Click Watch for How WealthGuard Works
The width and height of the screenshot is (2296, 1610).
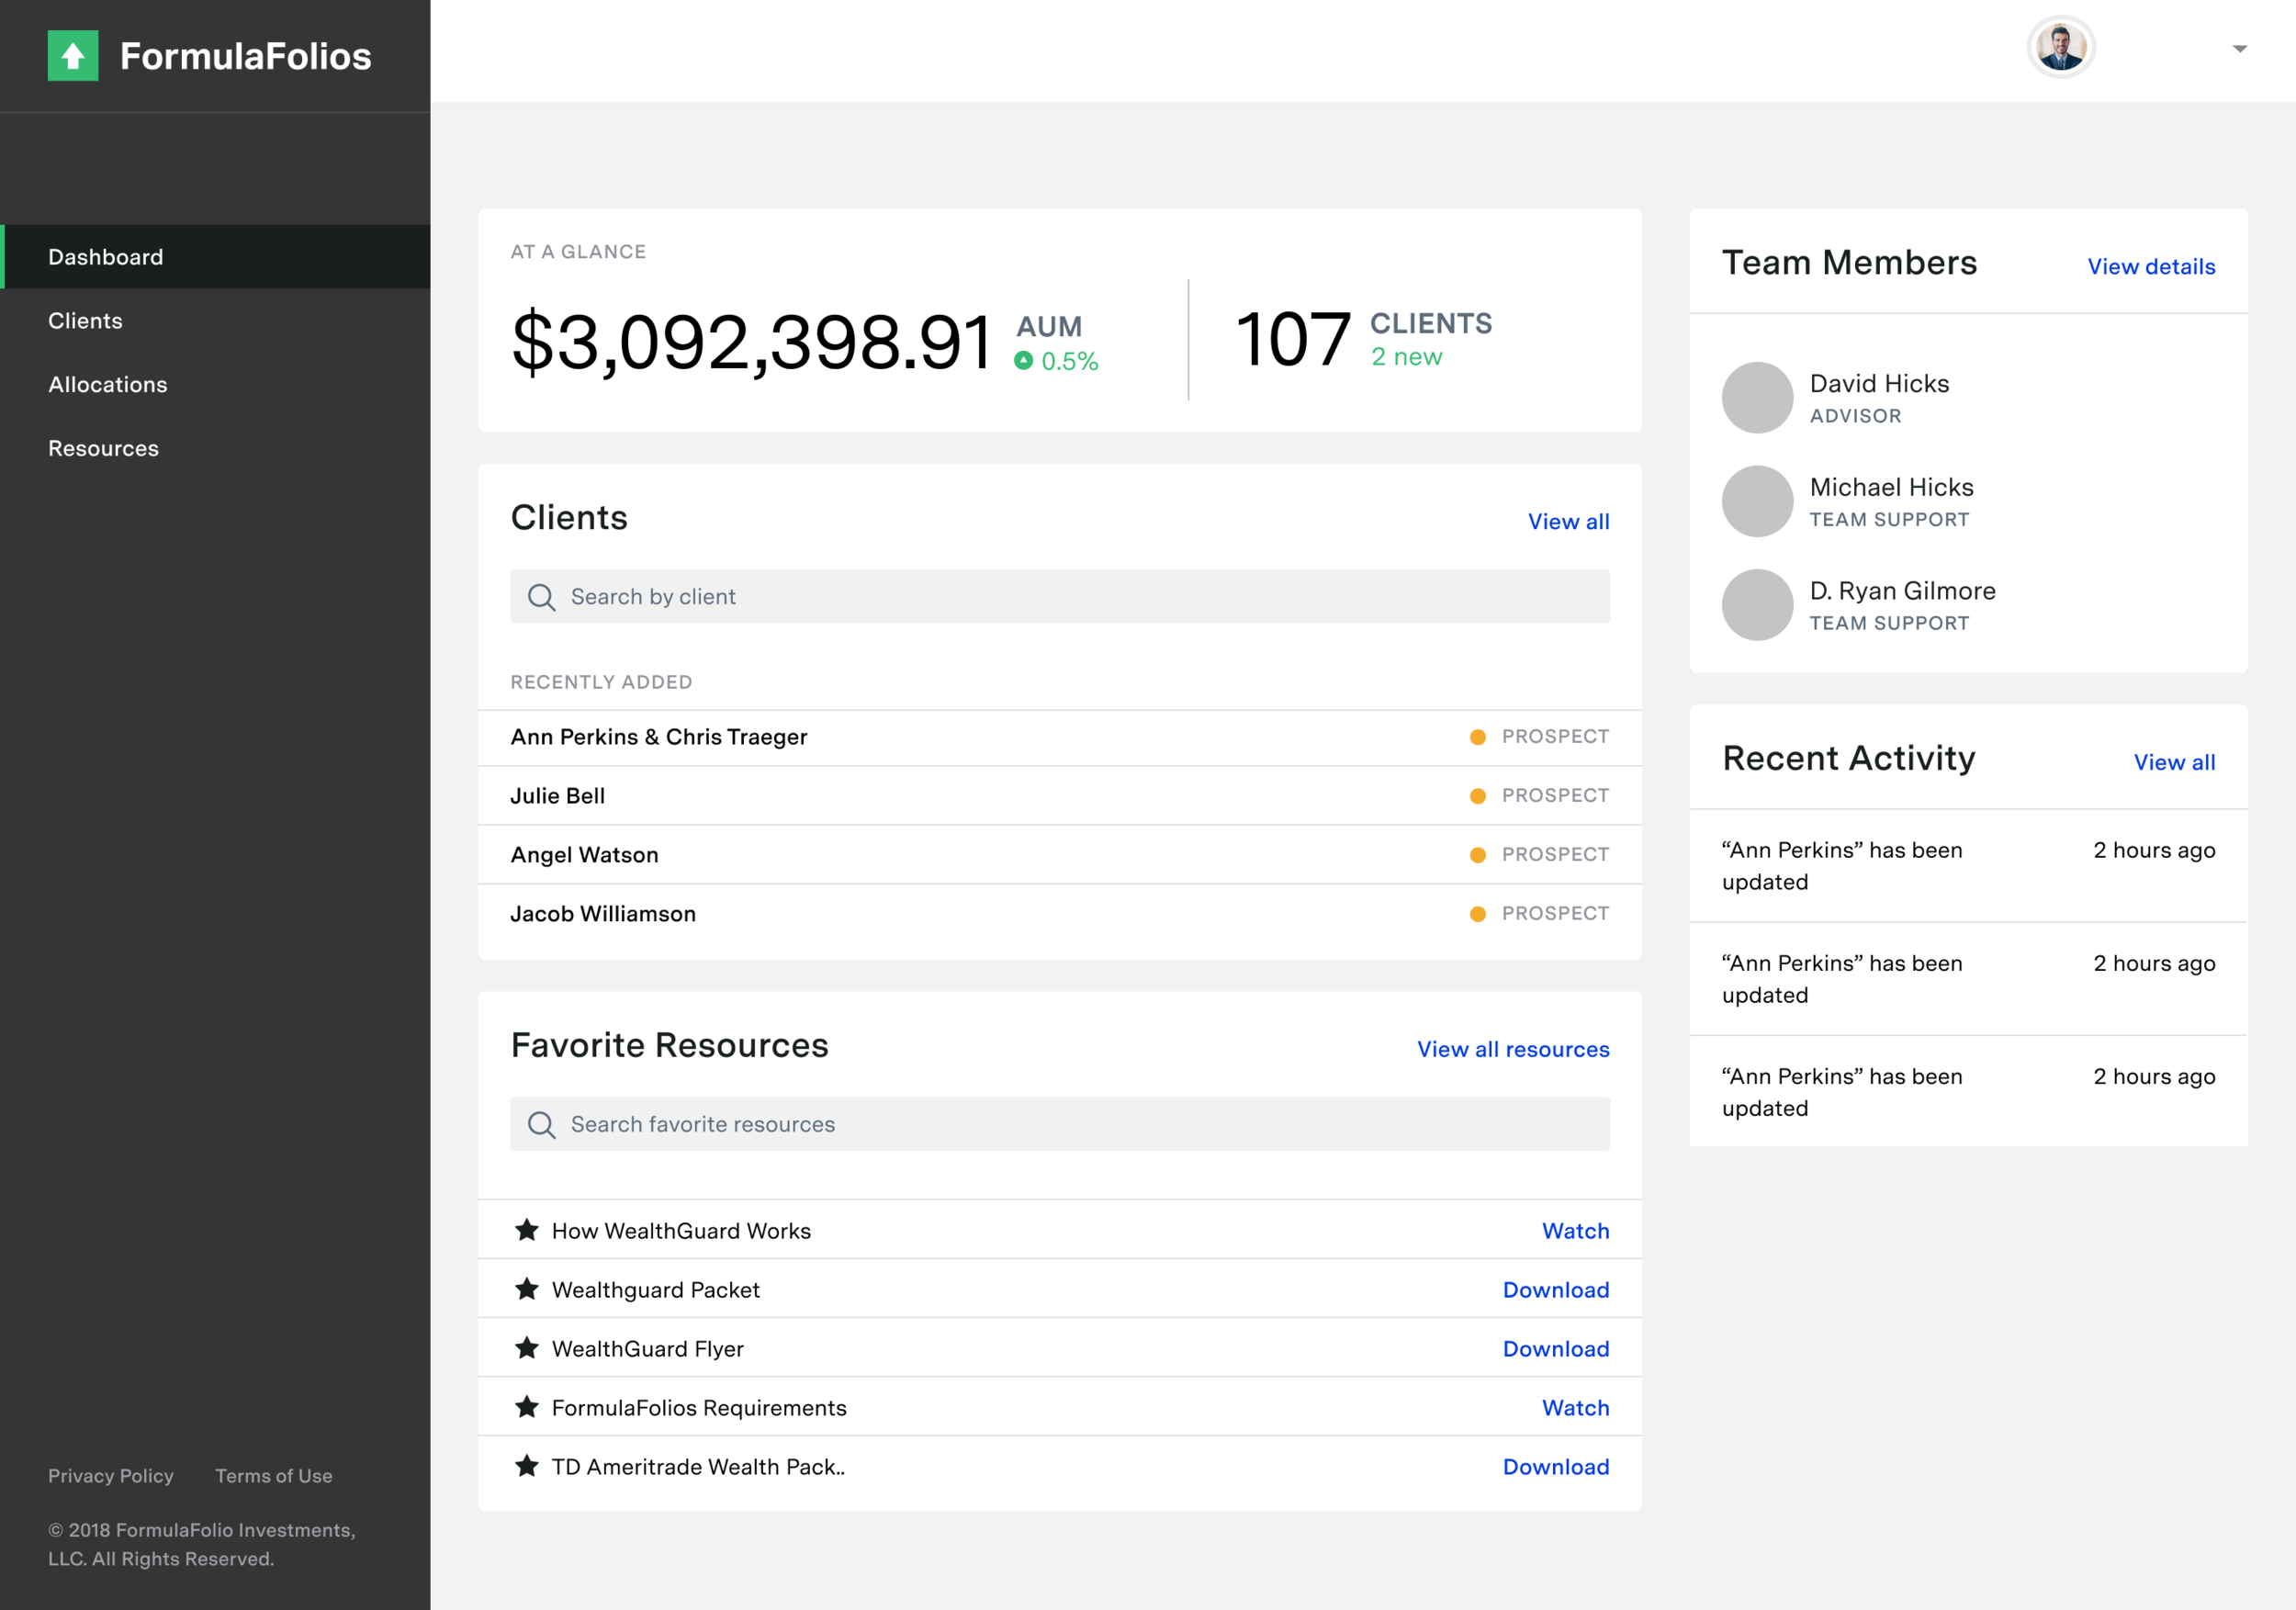tap(1575, 1231)
